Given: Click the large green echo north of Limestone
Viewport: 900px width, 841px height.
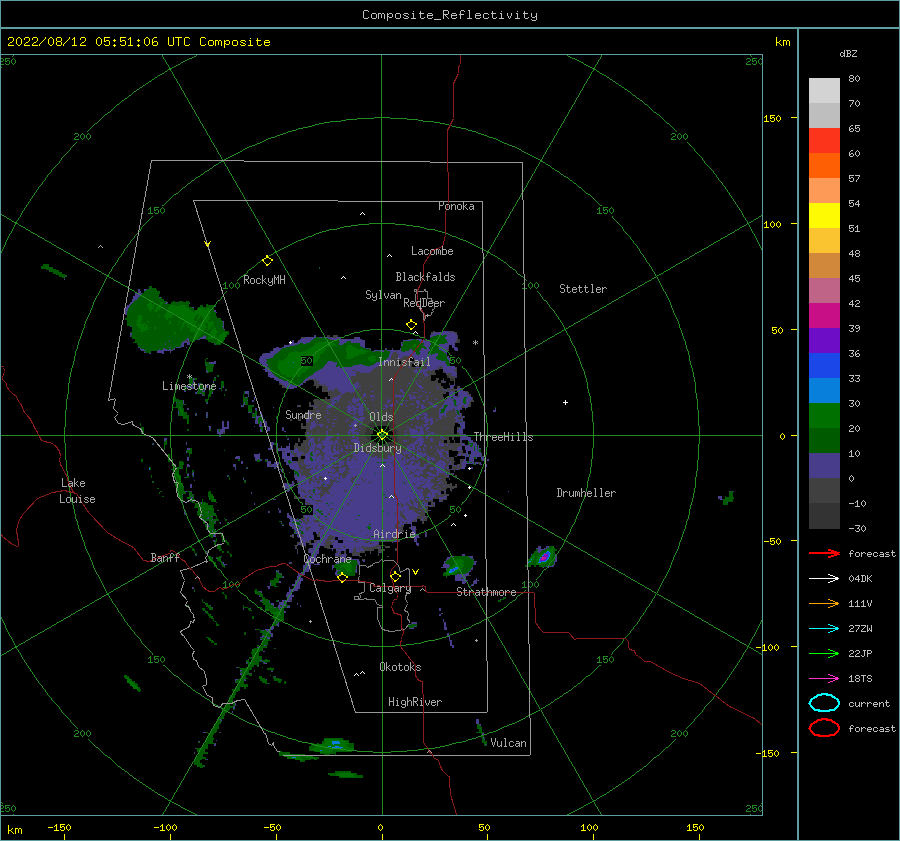Looking at the screenshot, I should click(x=174, y=320).
